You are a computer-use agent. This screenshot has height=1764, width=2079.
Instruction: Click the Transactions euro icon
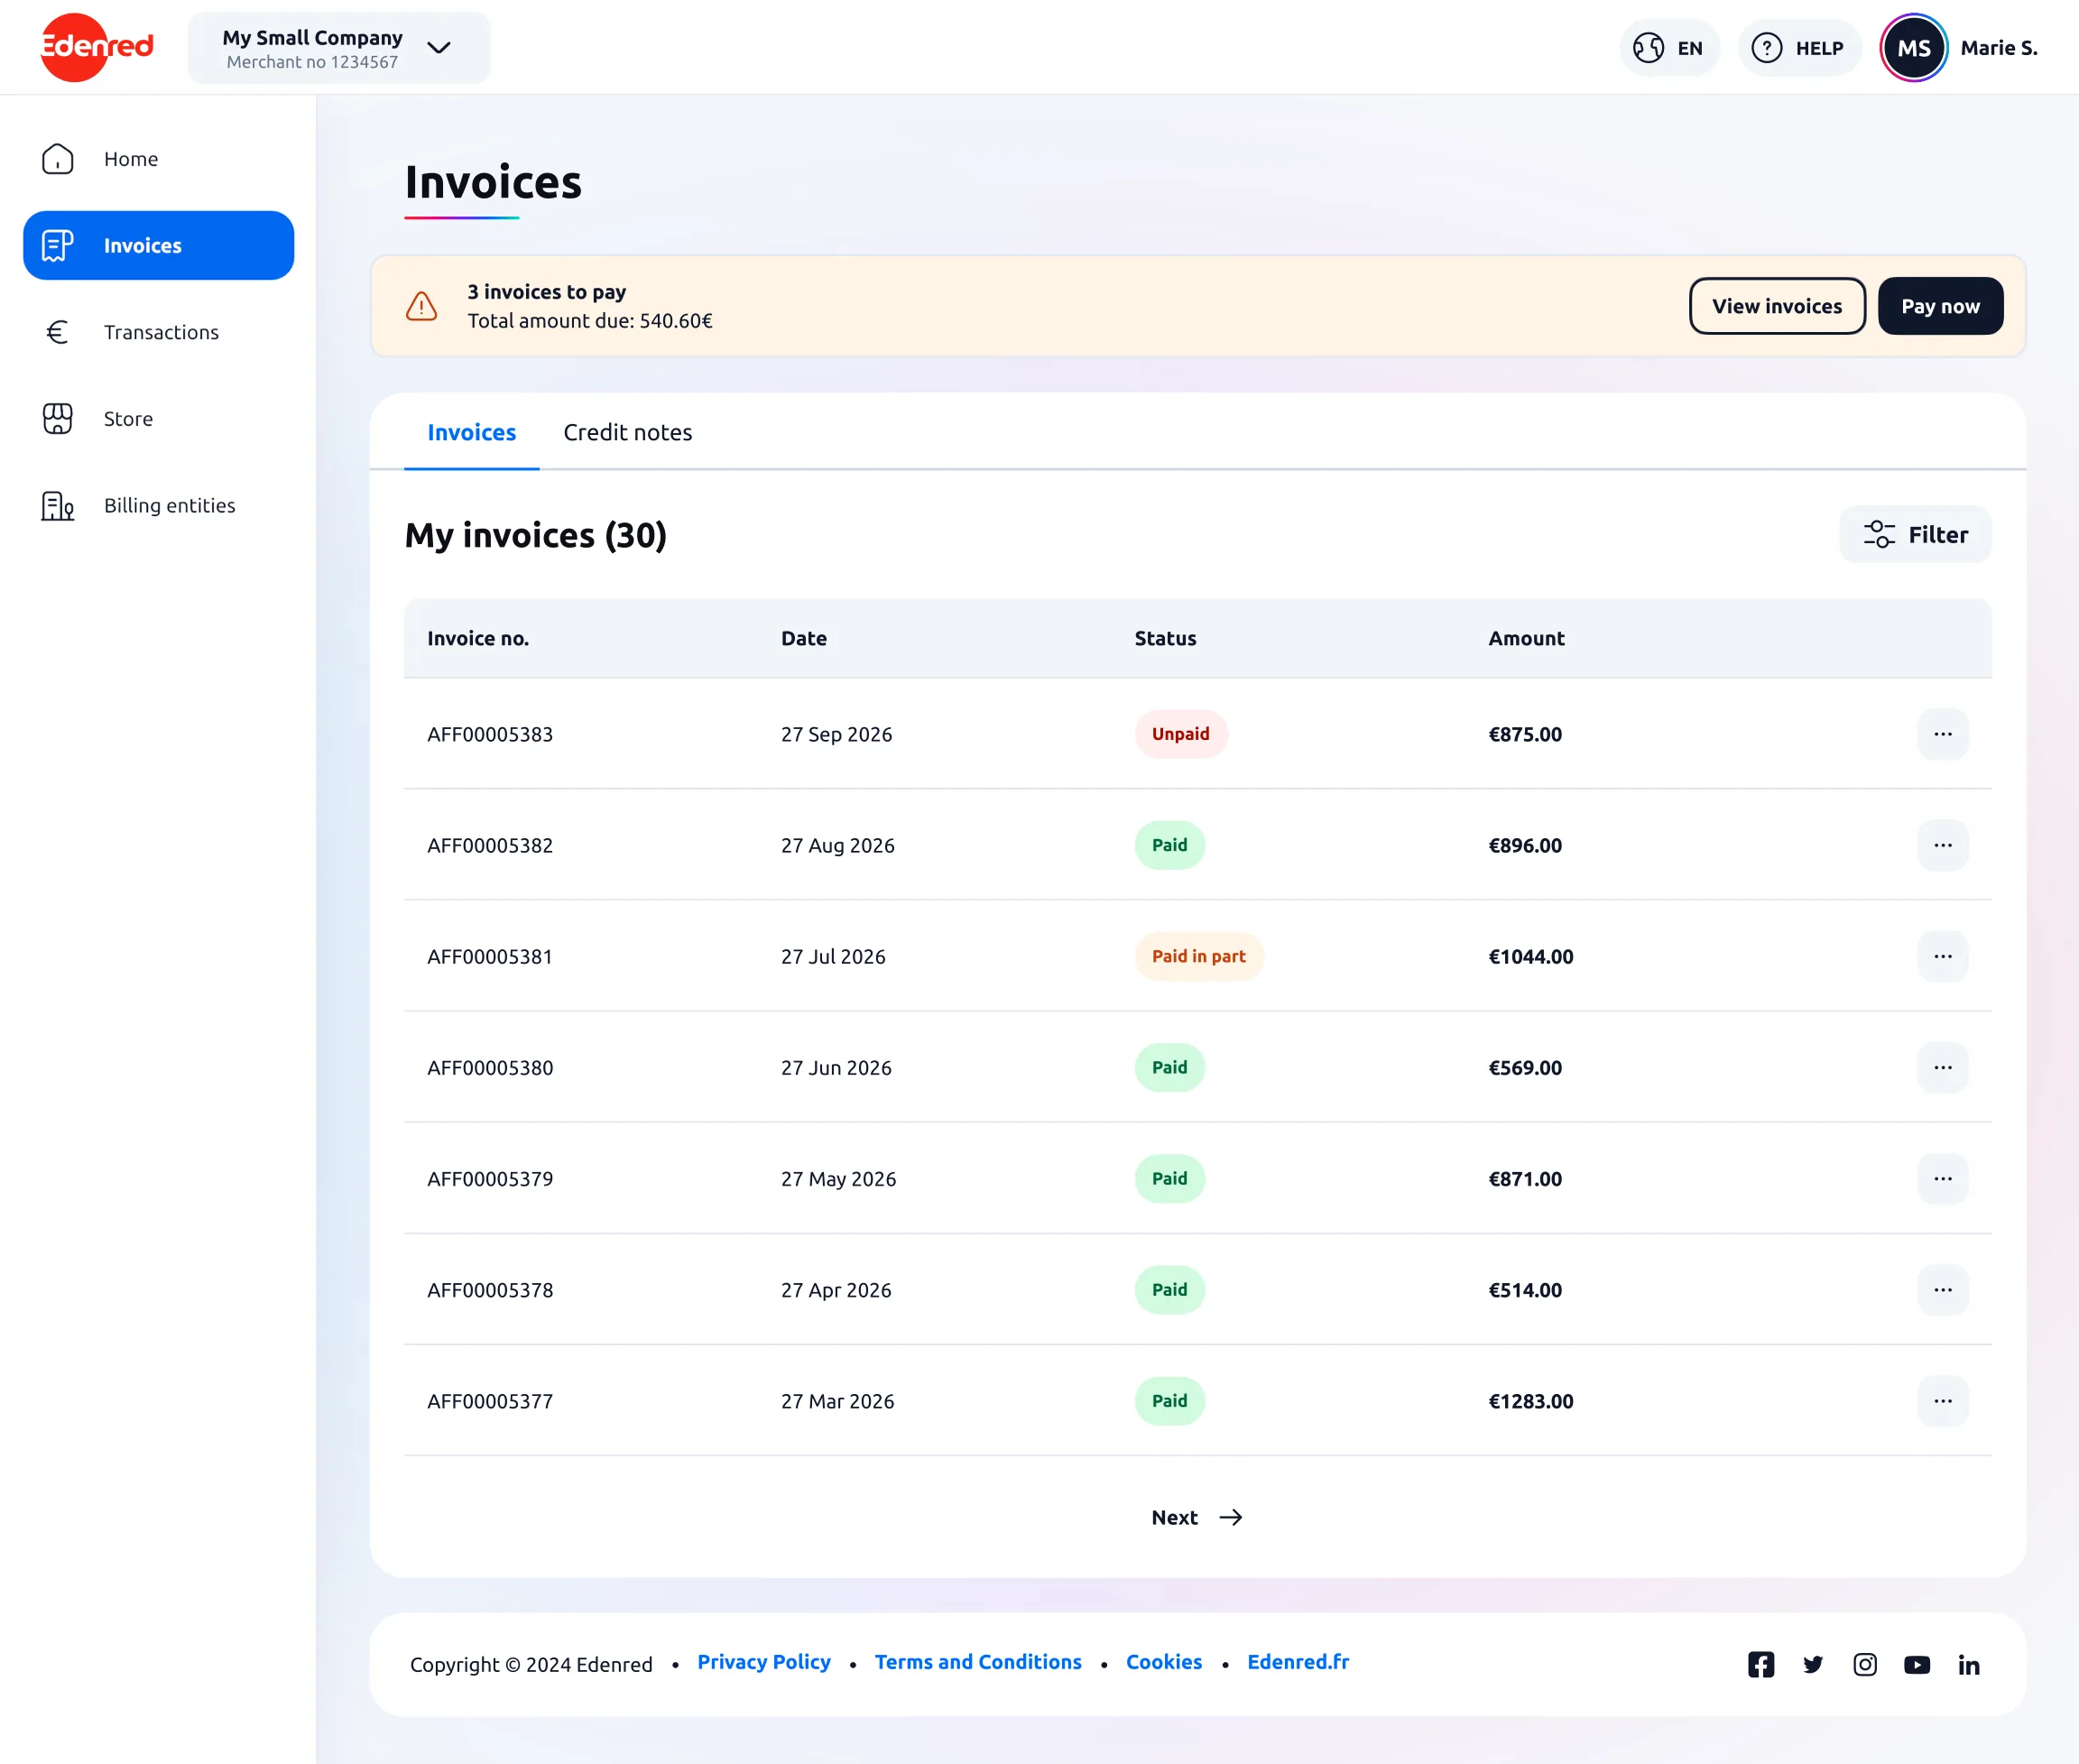click(58, 332)
